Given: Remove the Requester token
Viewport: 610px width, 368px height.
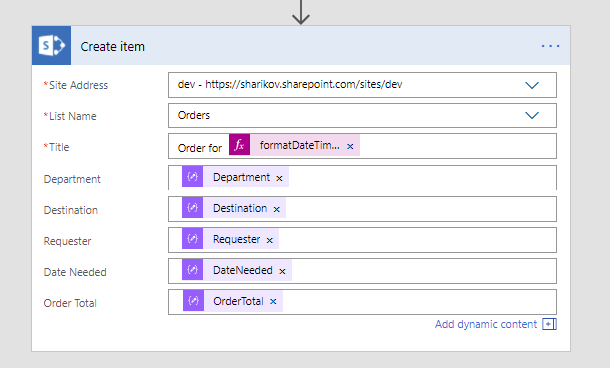Looking at the screenshot, I should (270, 240).
